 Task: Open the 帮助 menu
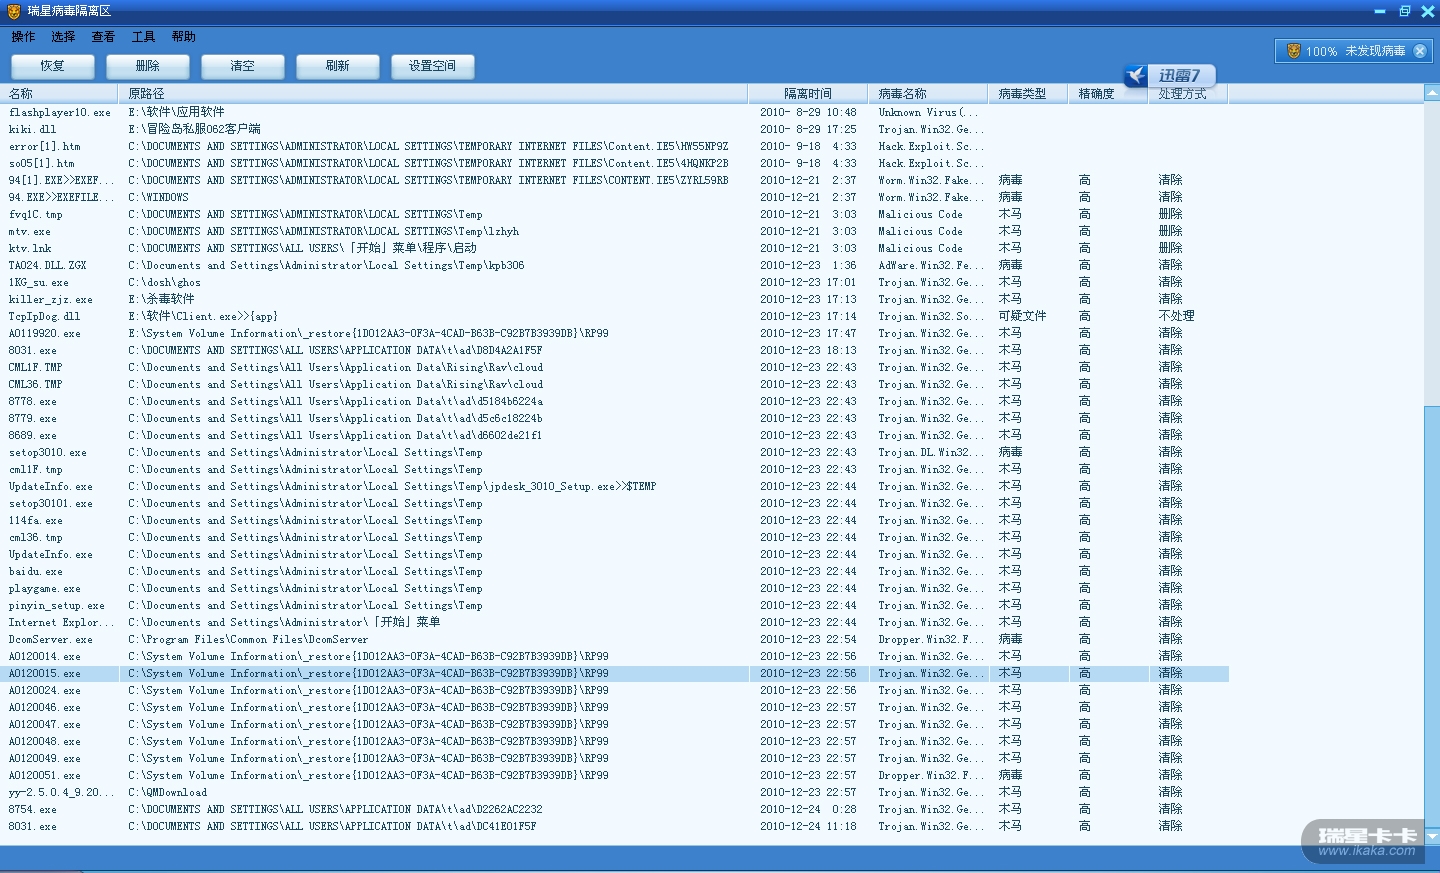click(183, 37)
